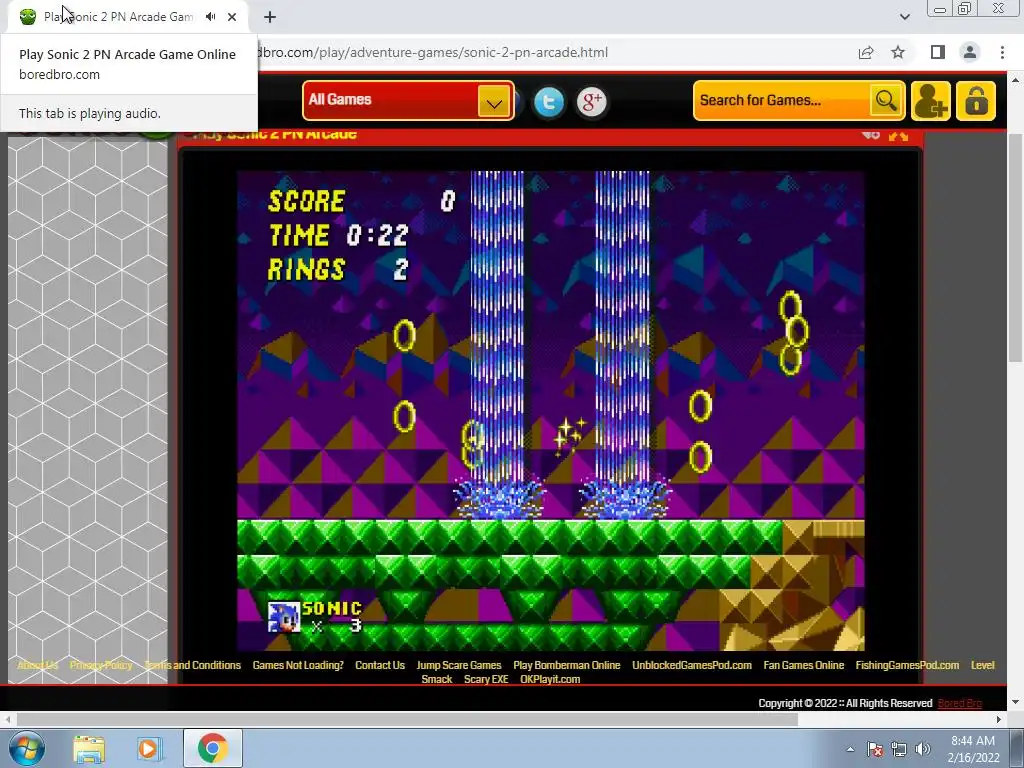Open the site's Google Plus page
This screenshot has width=1024, height=768.
click(x=592, y=102)
